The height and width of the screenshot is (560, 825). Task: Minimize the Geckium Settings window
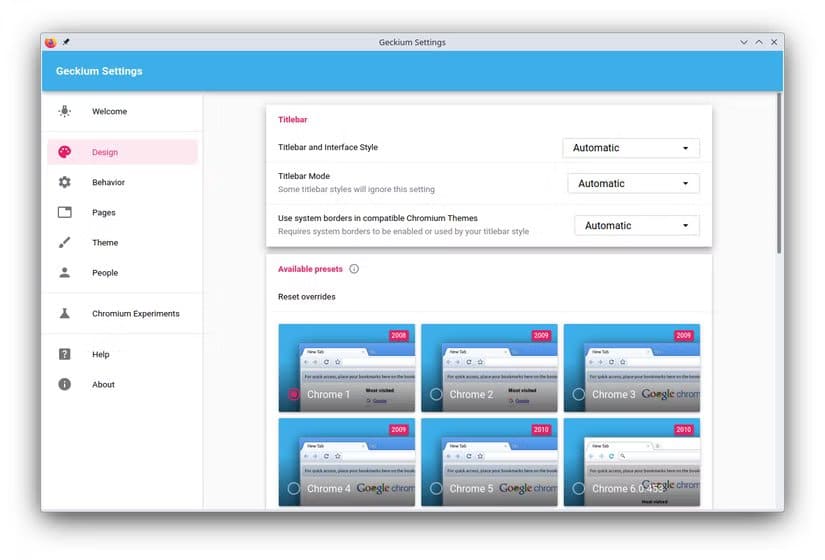(x=743, y=42)
